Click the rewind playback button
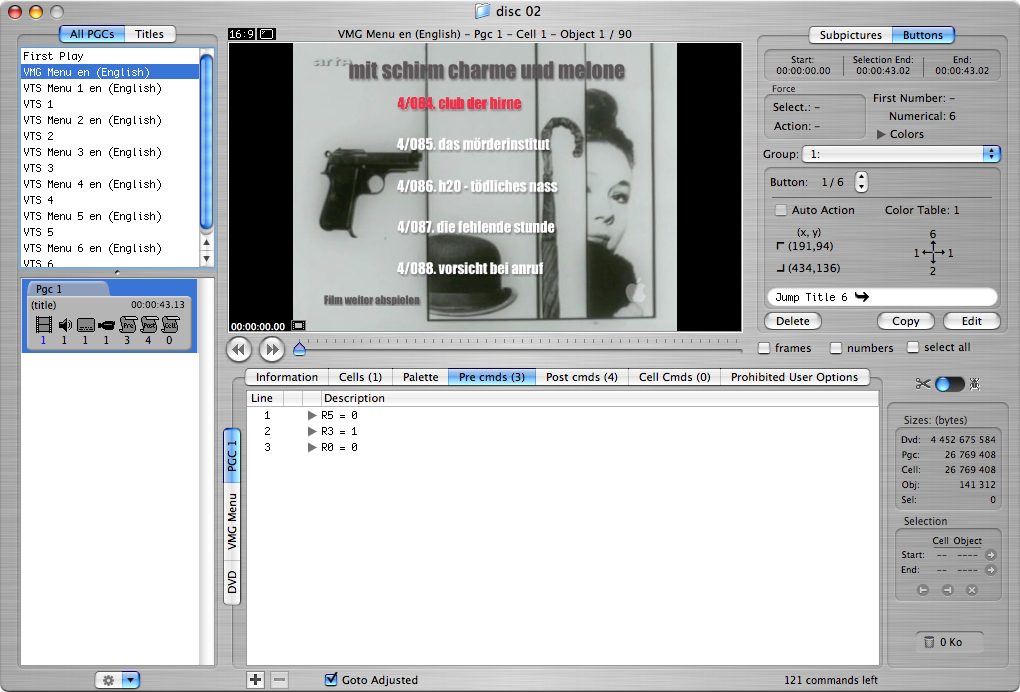The image size is (1020, 692). (x=239, y=349)
